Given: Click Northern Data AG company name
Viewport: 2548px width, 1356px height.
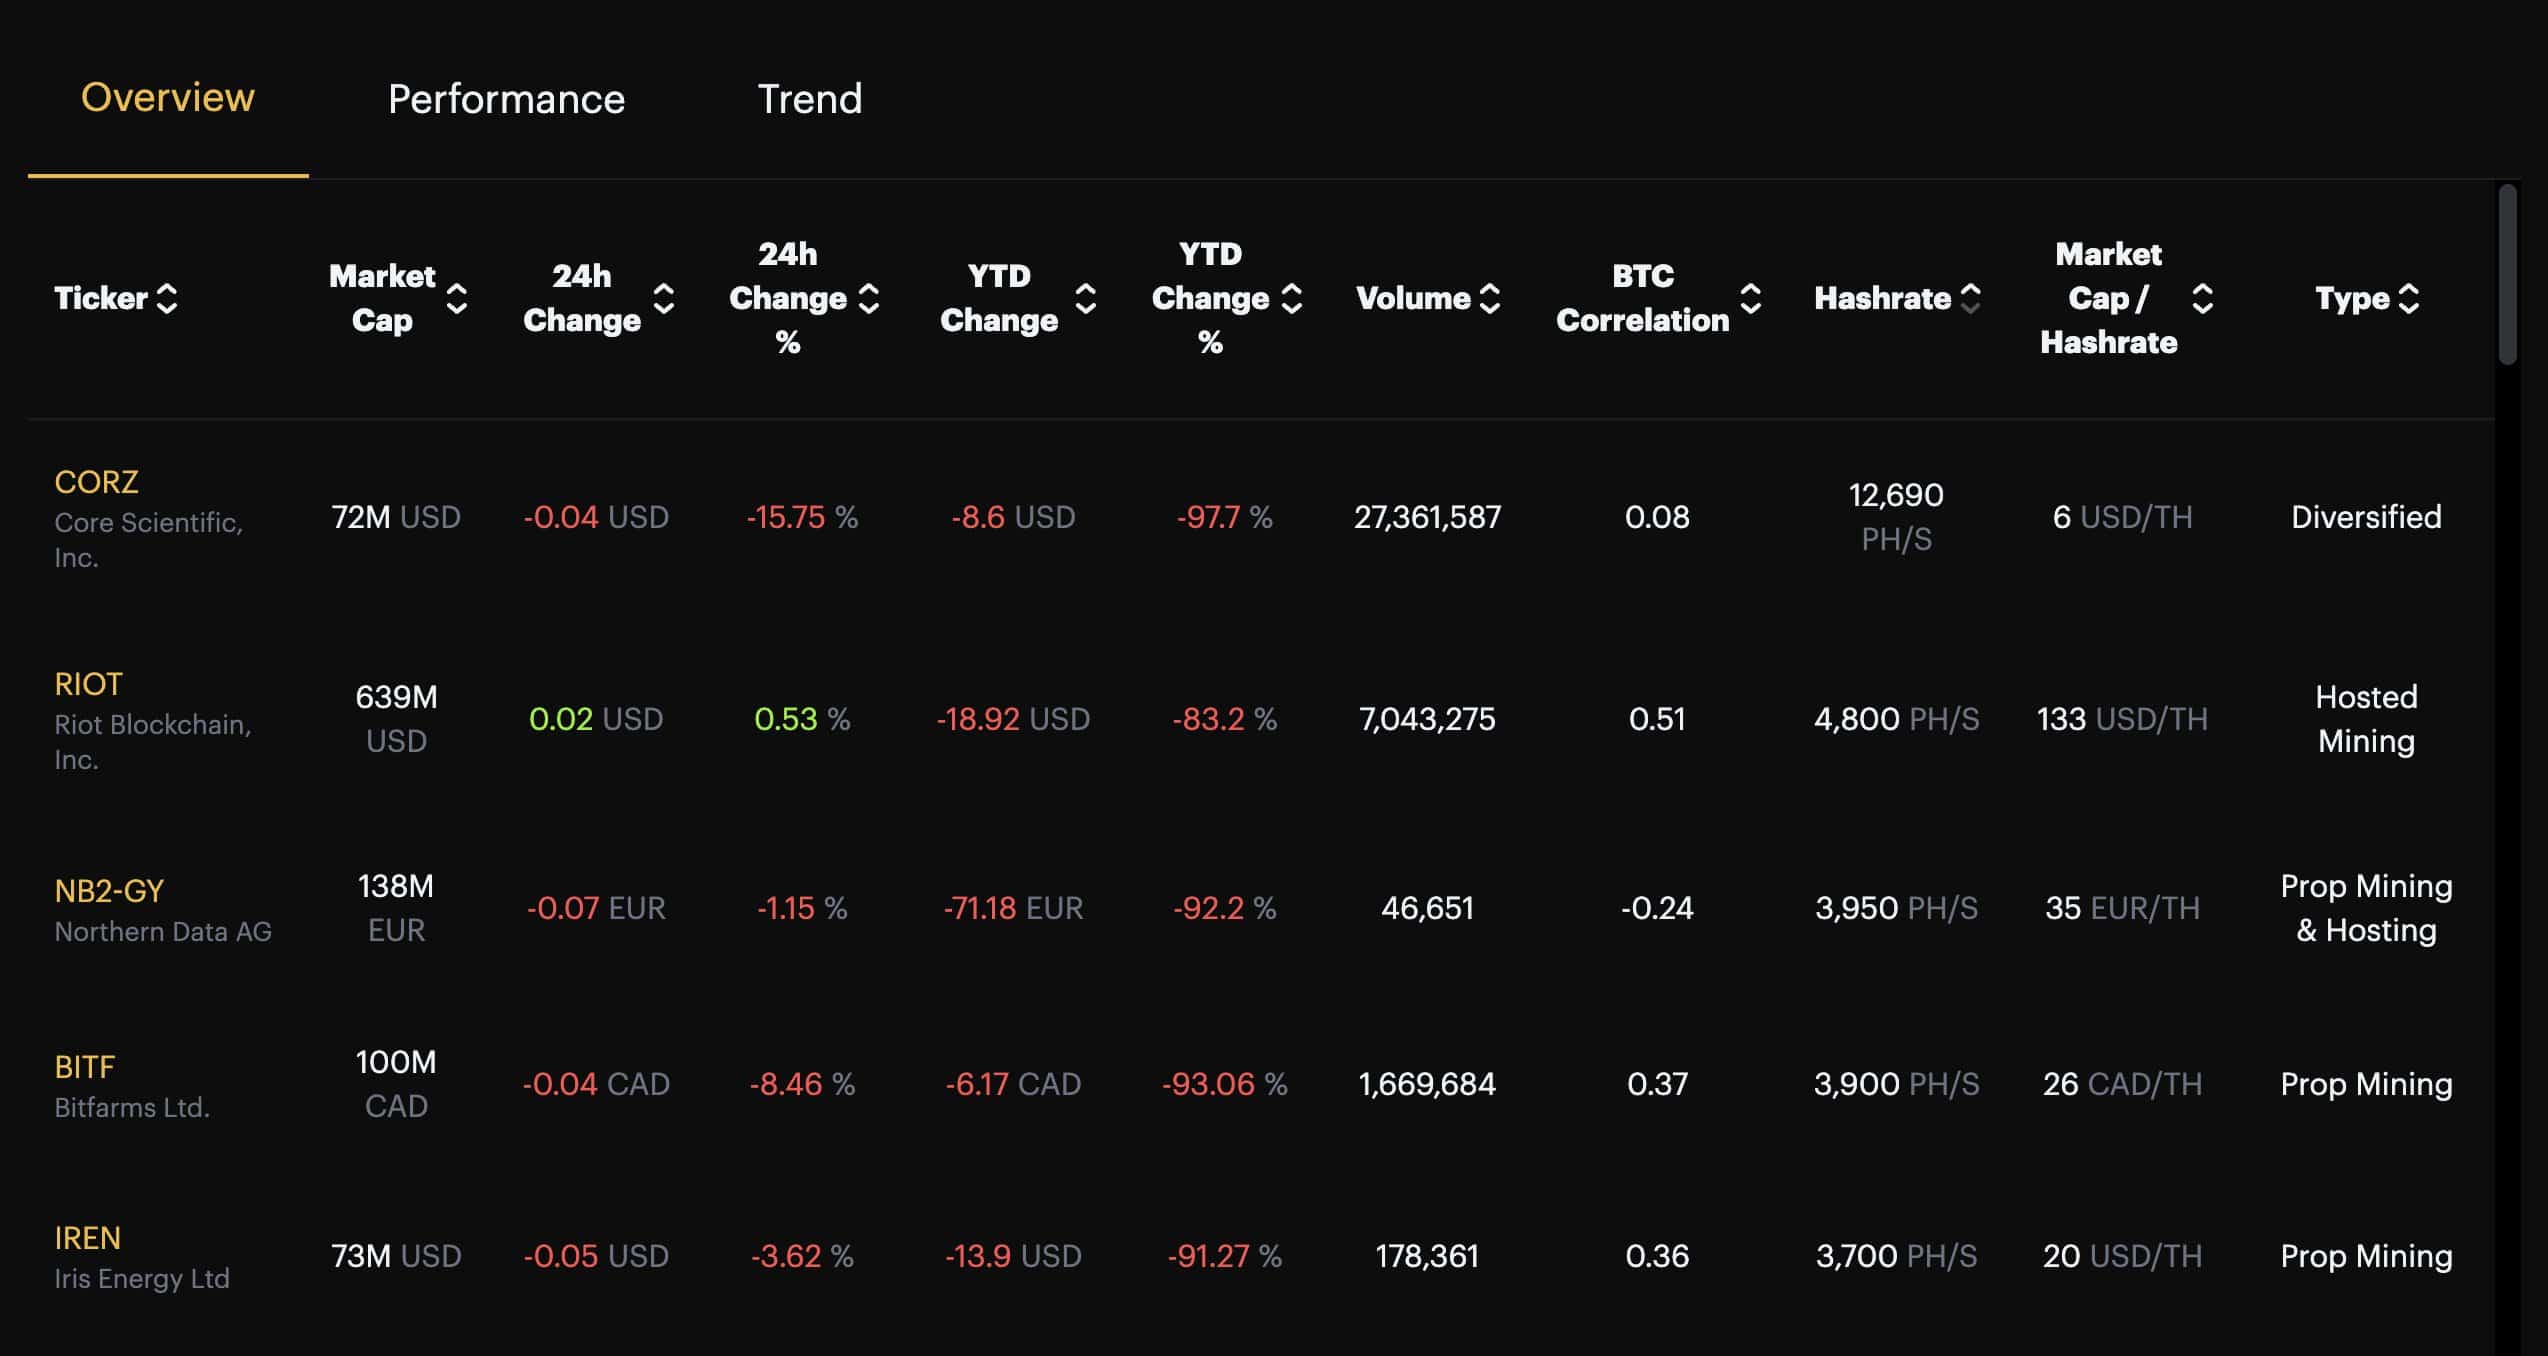Looking at the screenshot, I should [163, 932].
